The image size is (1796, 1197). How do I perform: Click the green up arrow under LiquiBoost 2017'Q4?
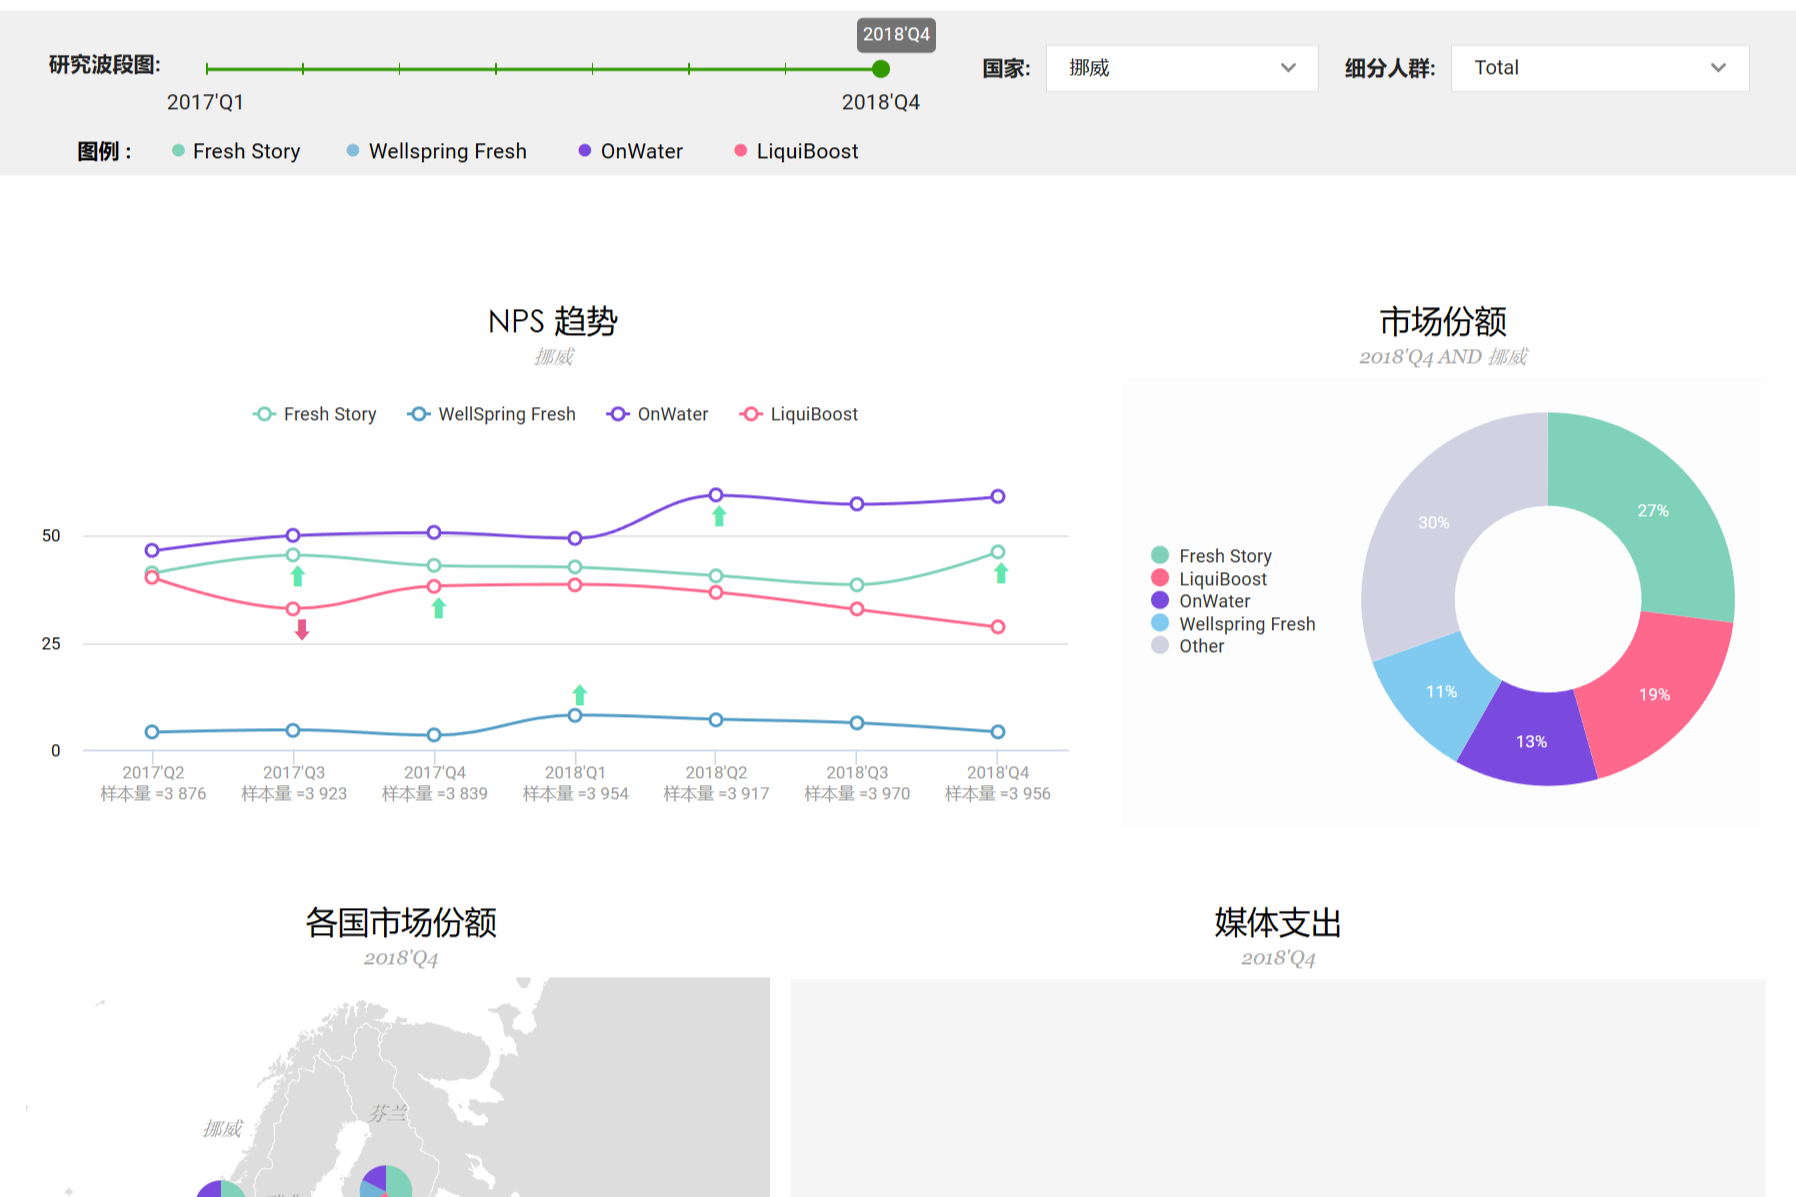438,608
